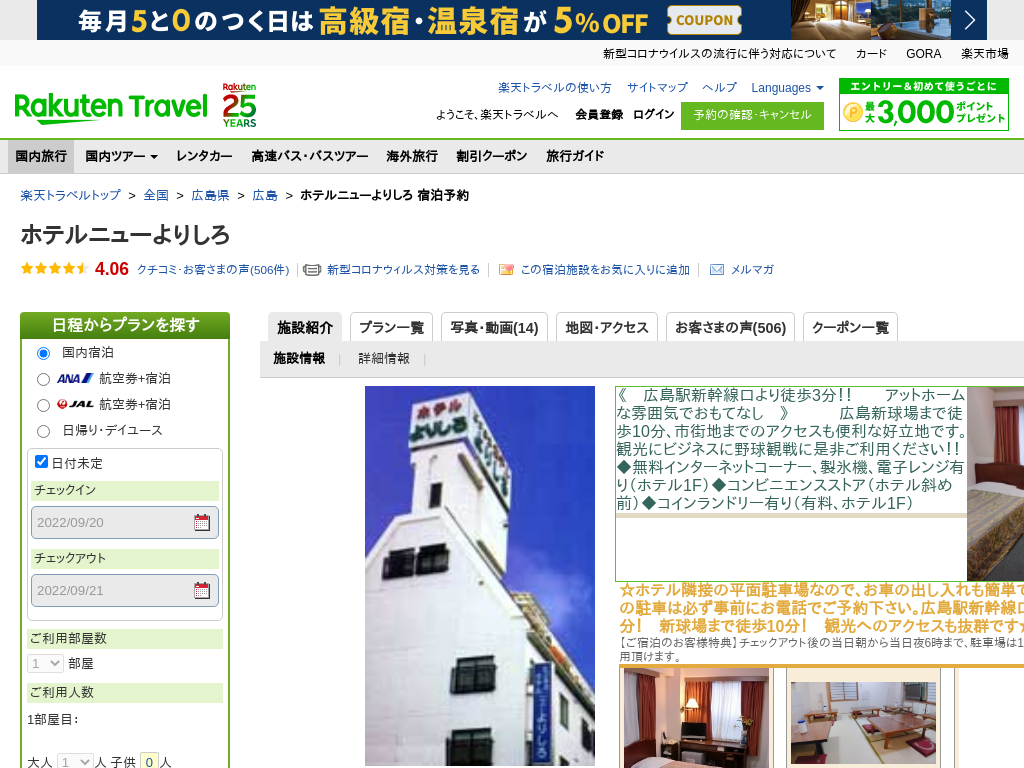The height and width of the screenshot is (768, 1024).
Task: Switch to the 写真・動画(14) tab
Action: pos(494,327)
